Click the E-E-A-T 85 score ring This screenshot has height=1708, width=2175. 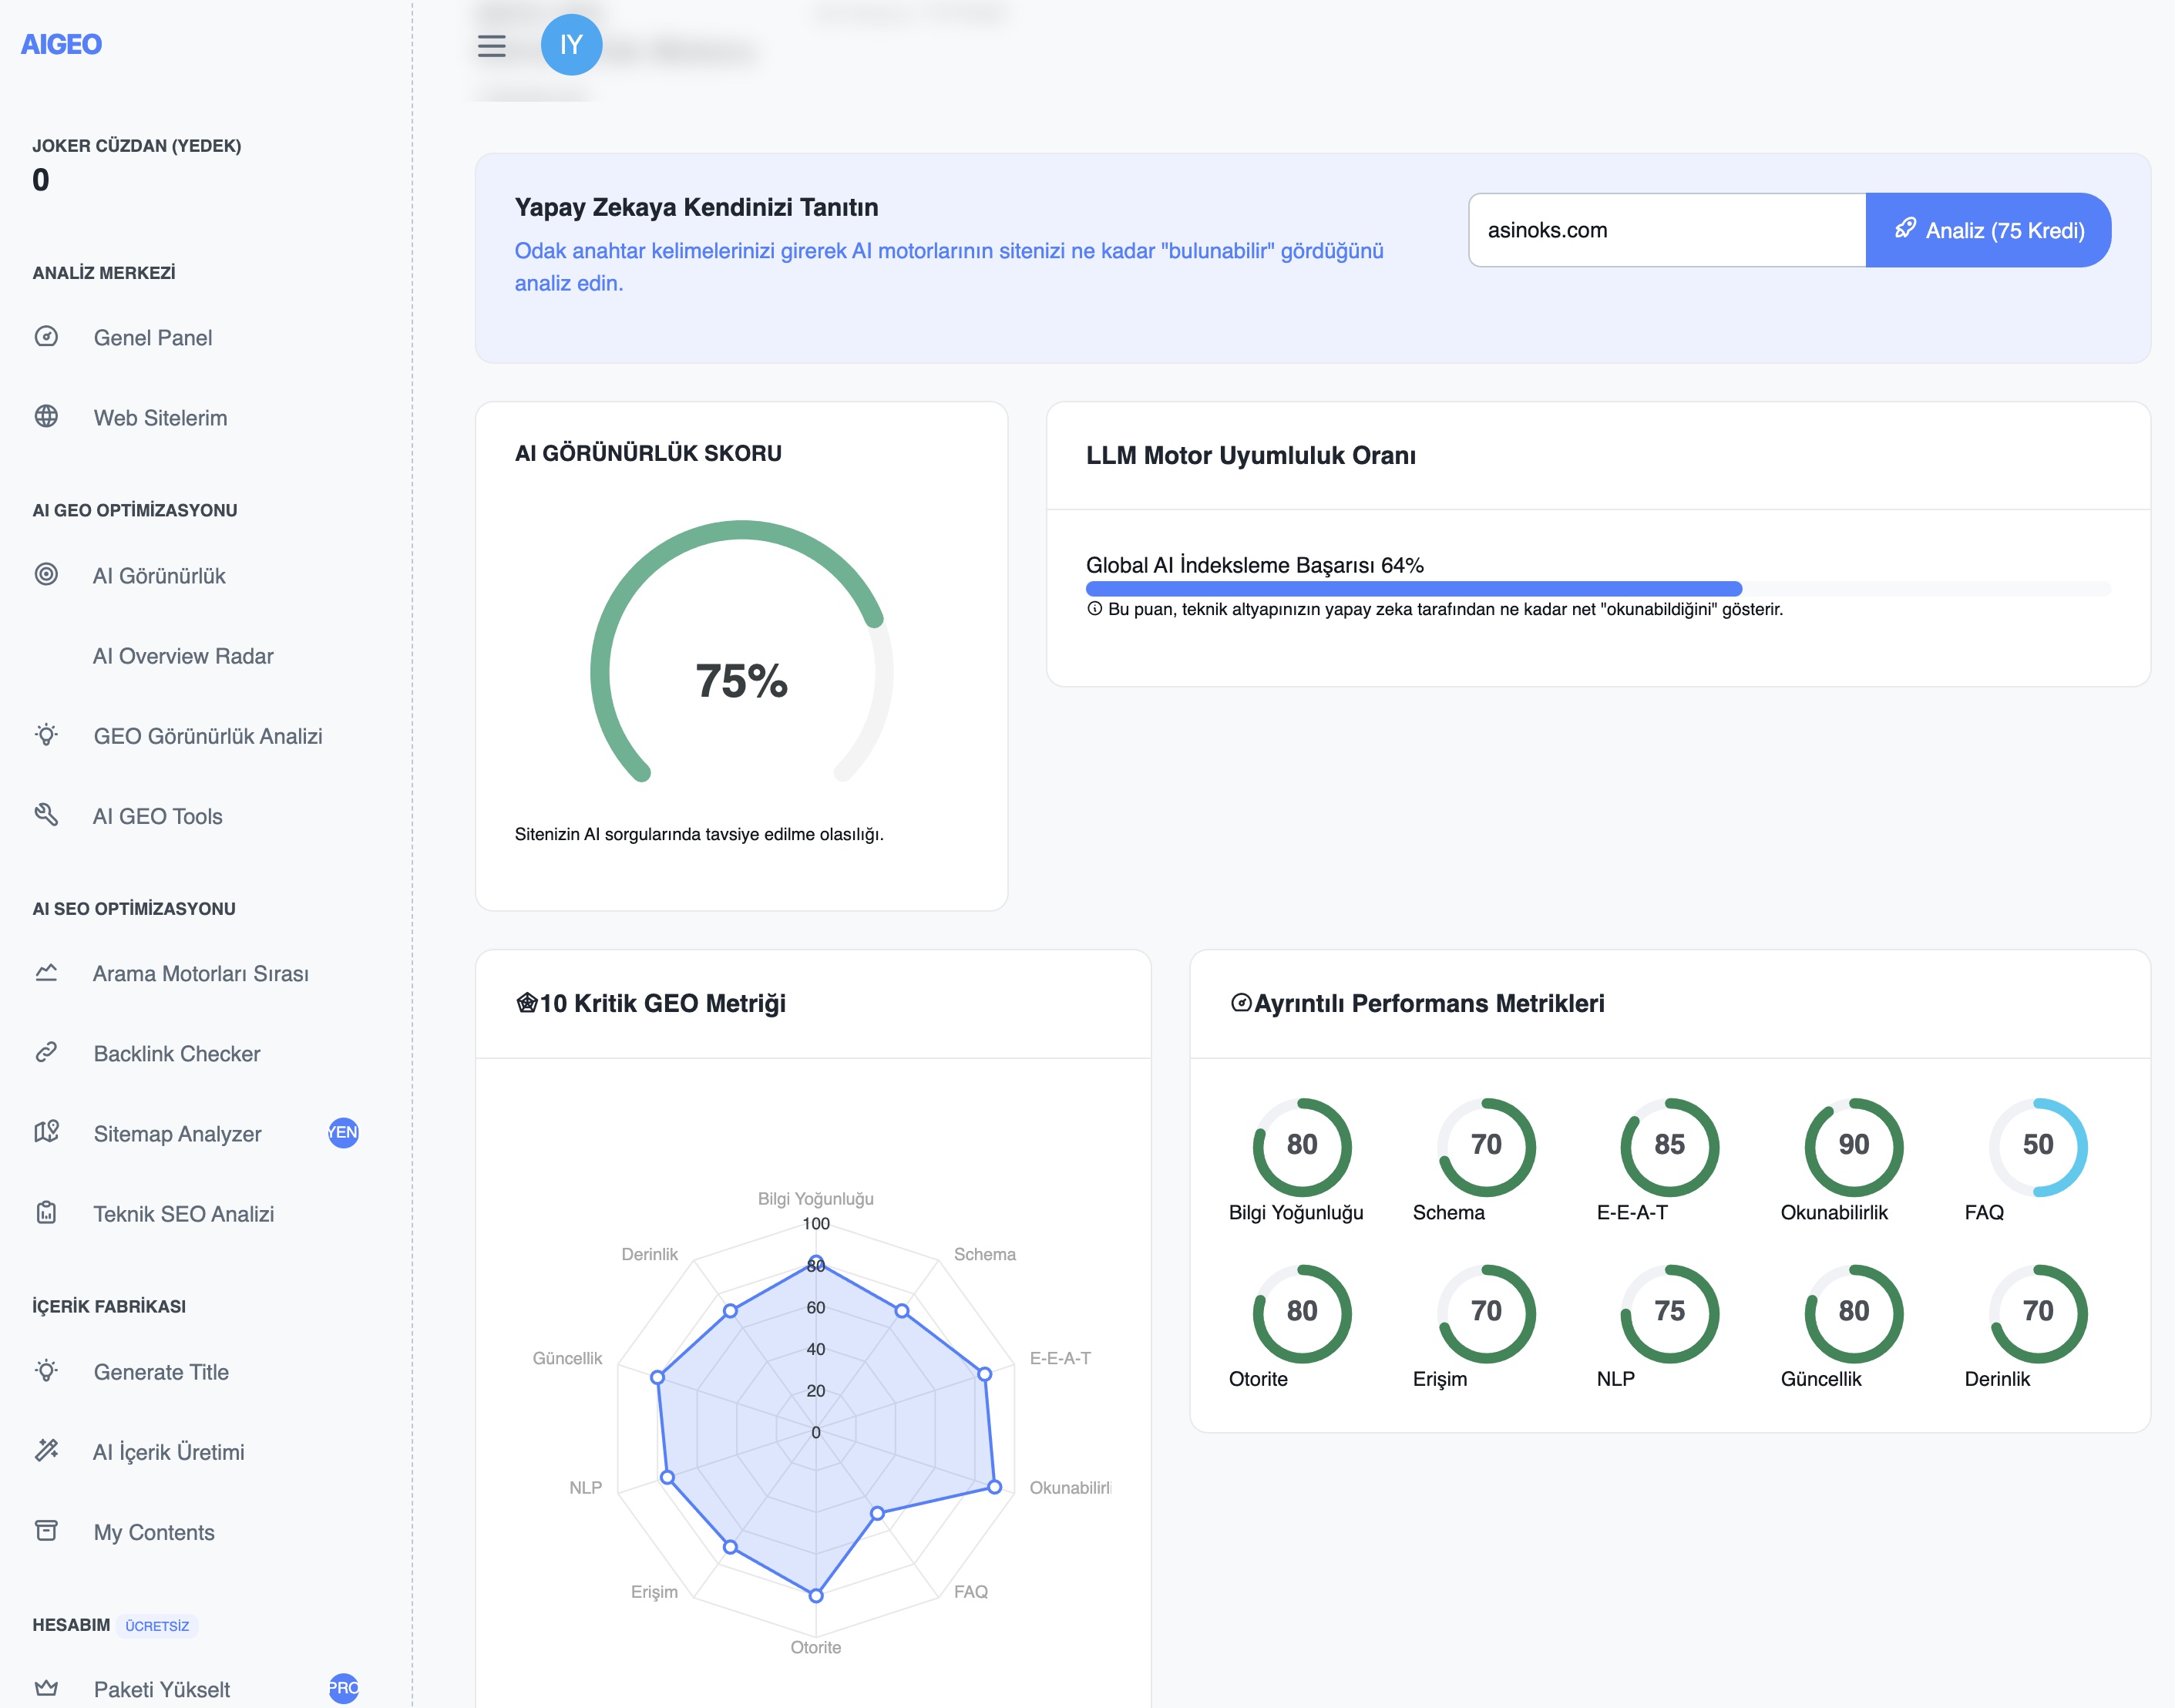click(1669, 1147)
